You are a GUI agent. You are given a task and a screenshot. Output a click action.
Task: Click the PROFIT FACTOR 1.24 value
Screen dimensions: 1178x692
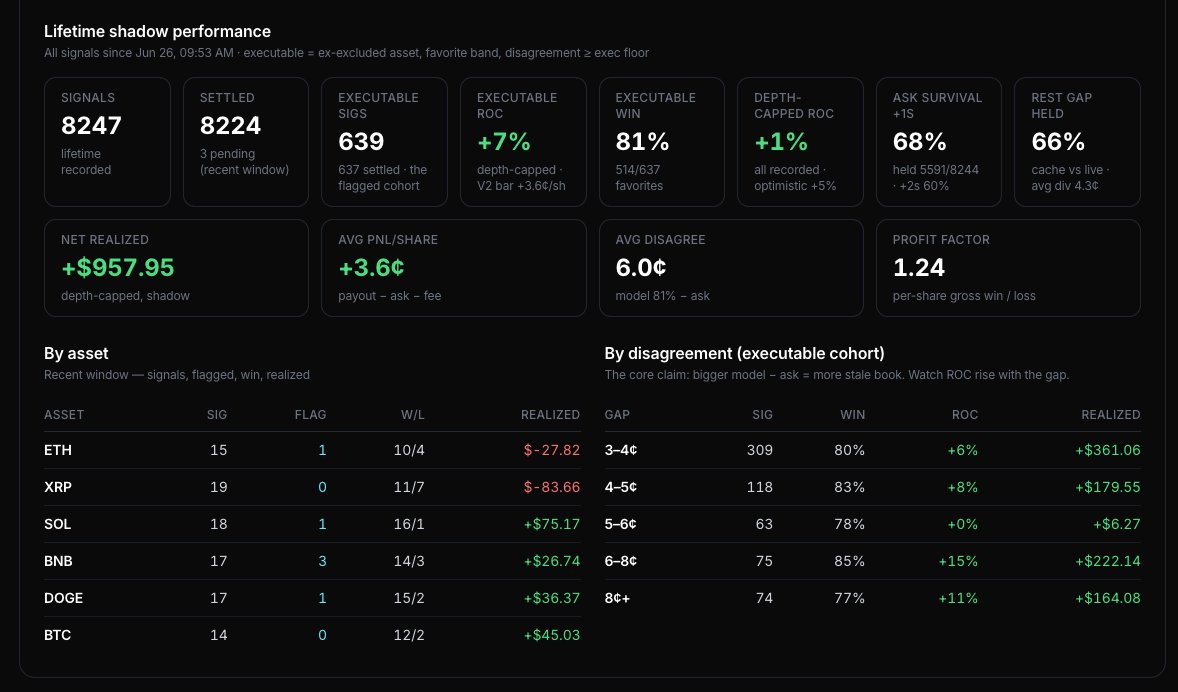click(x=919, y=267)
